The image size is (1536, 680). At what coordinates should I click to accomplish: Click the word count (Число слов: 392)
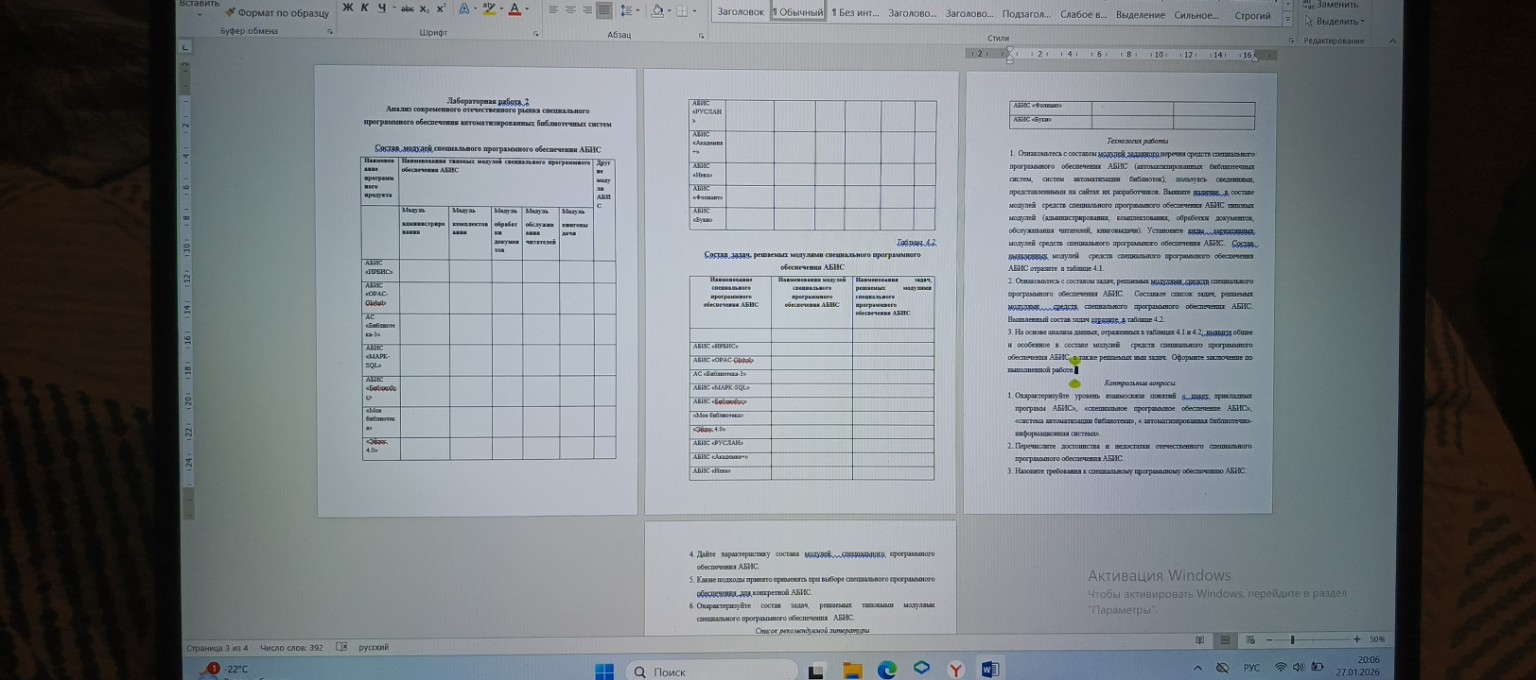coord(291,648)
